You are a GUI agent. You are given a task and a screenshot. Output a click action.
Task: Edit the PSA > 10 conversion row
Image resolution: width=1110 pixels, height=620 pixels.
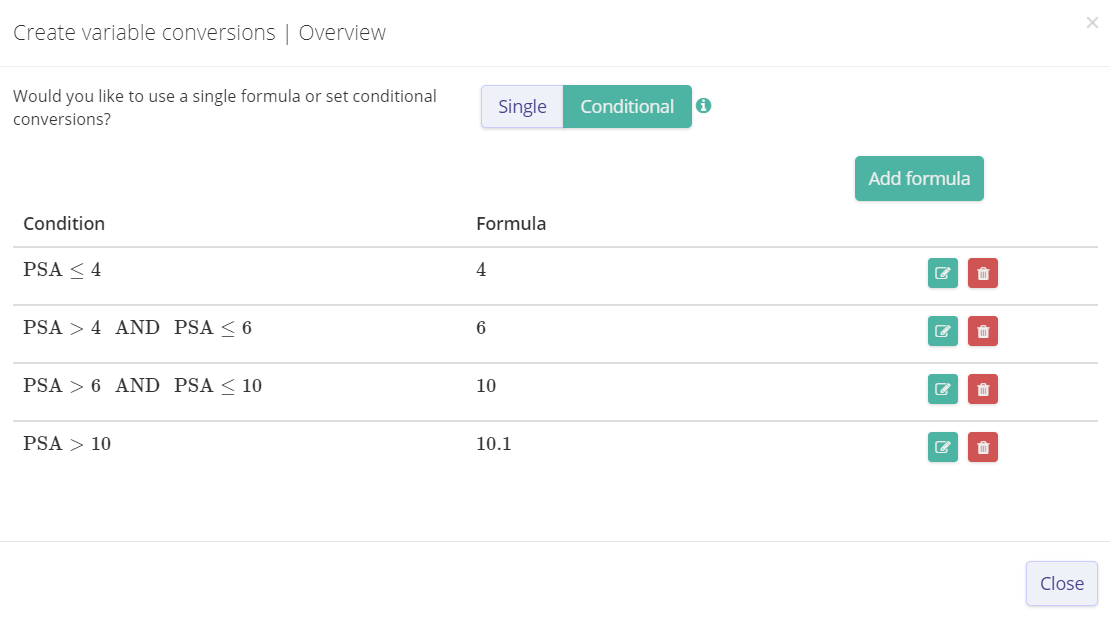click(x=942, y=447)
